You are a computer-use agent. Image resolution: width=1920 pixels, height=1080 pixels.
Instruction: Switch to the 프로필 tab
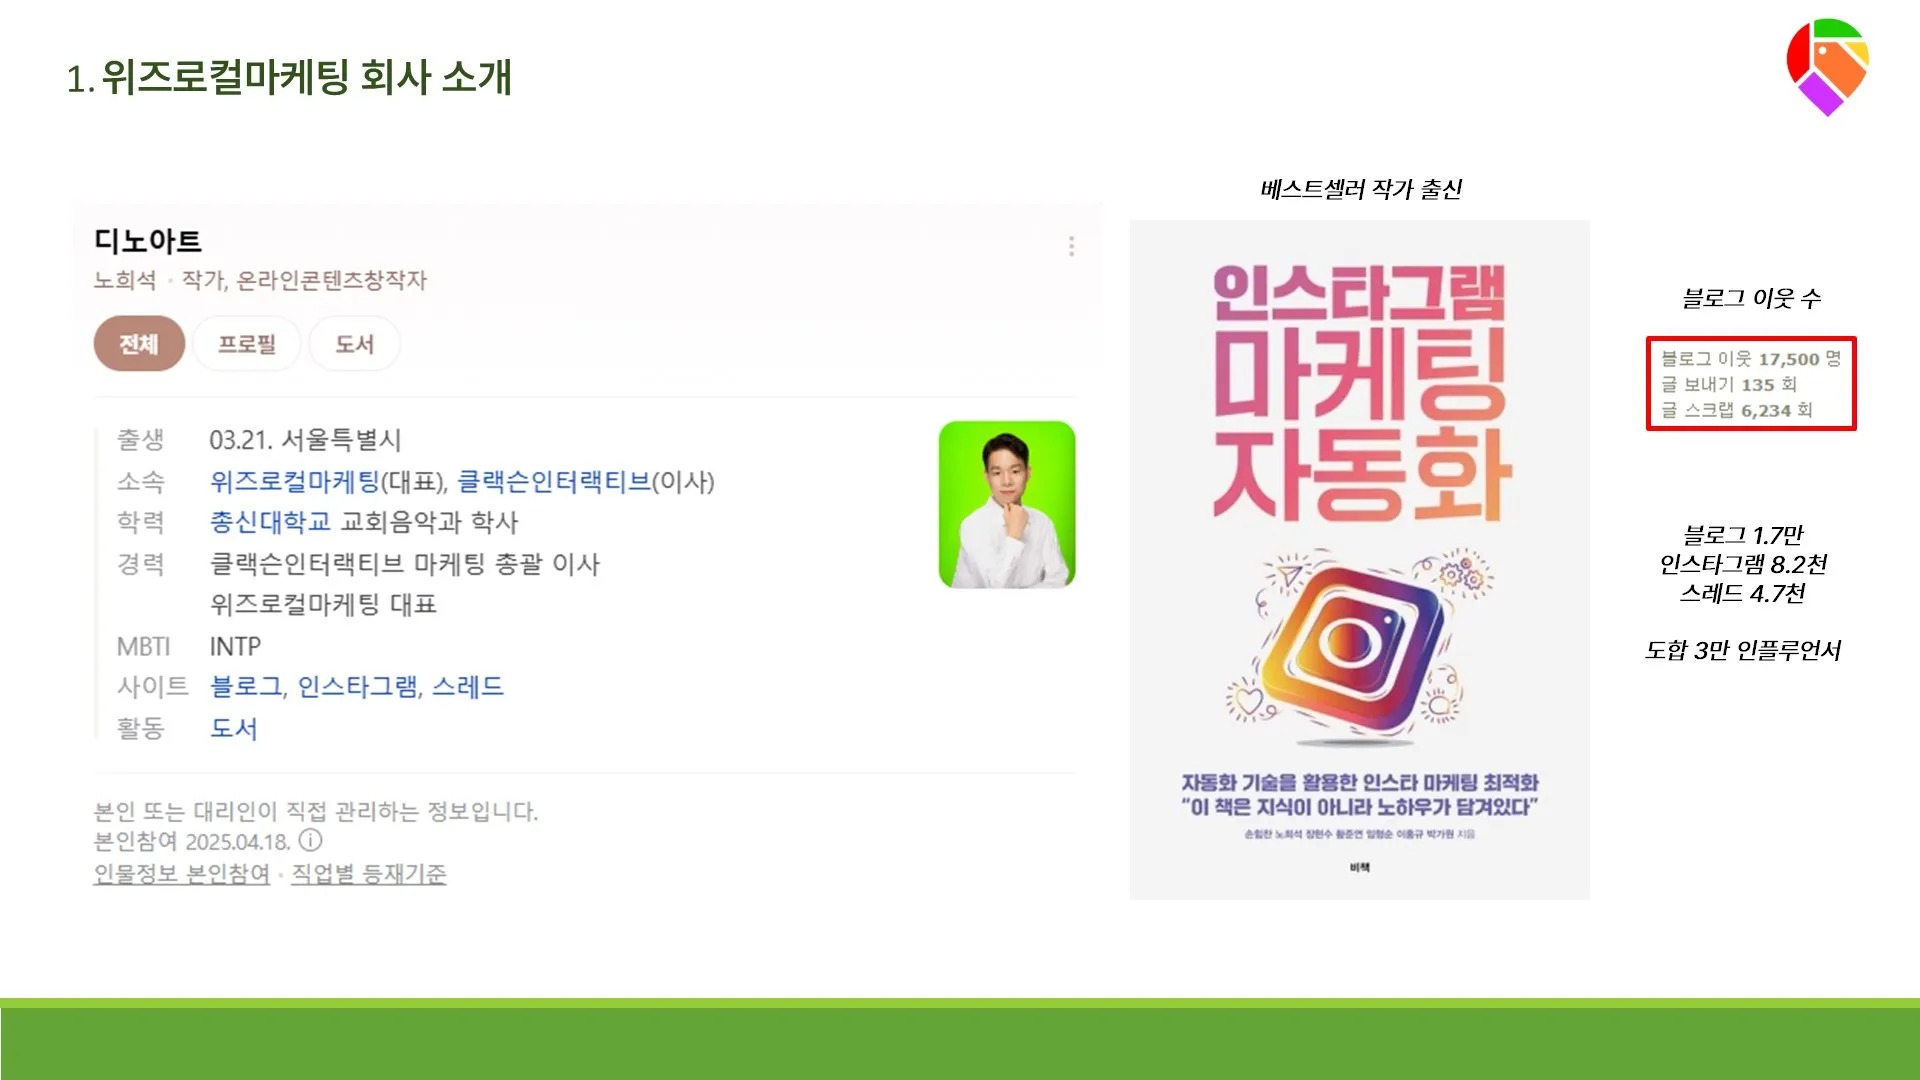(x=247, y=344)
